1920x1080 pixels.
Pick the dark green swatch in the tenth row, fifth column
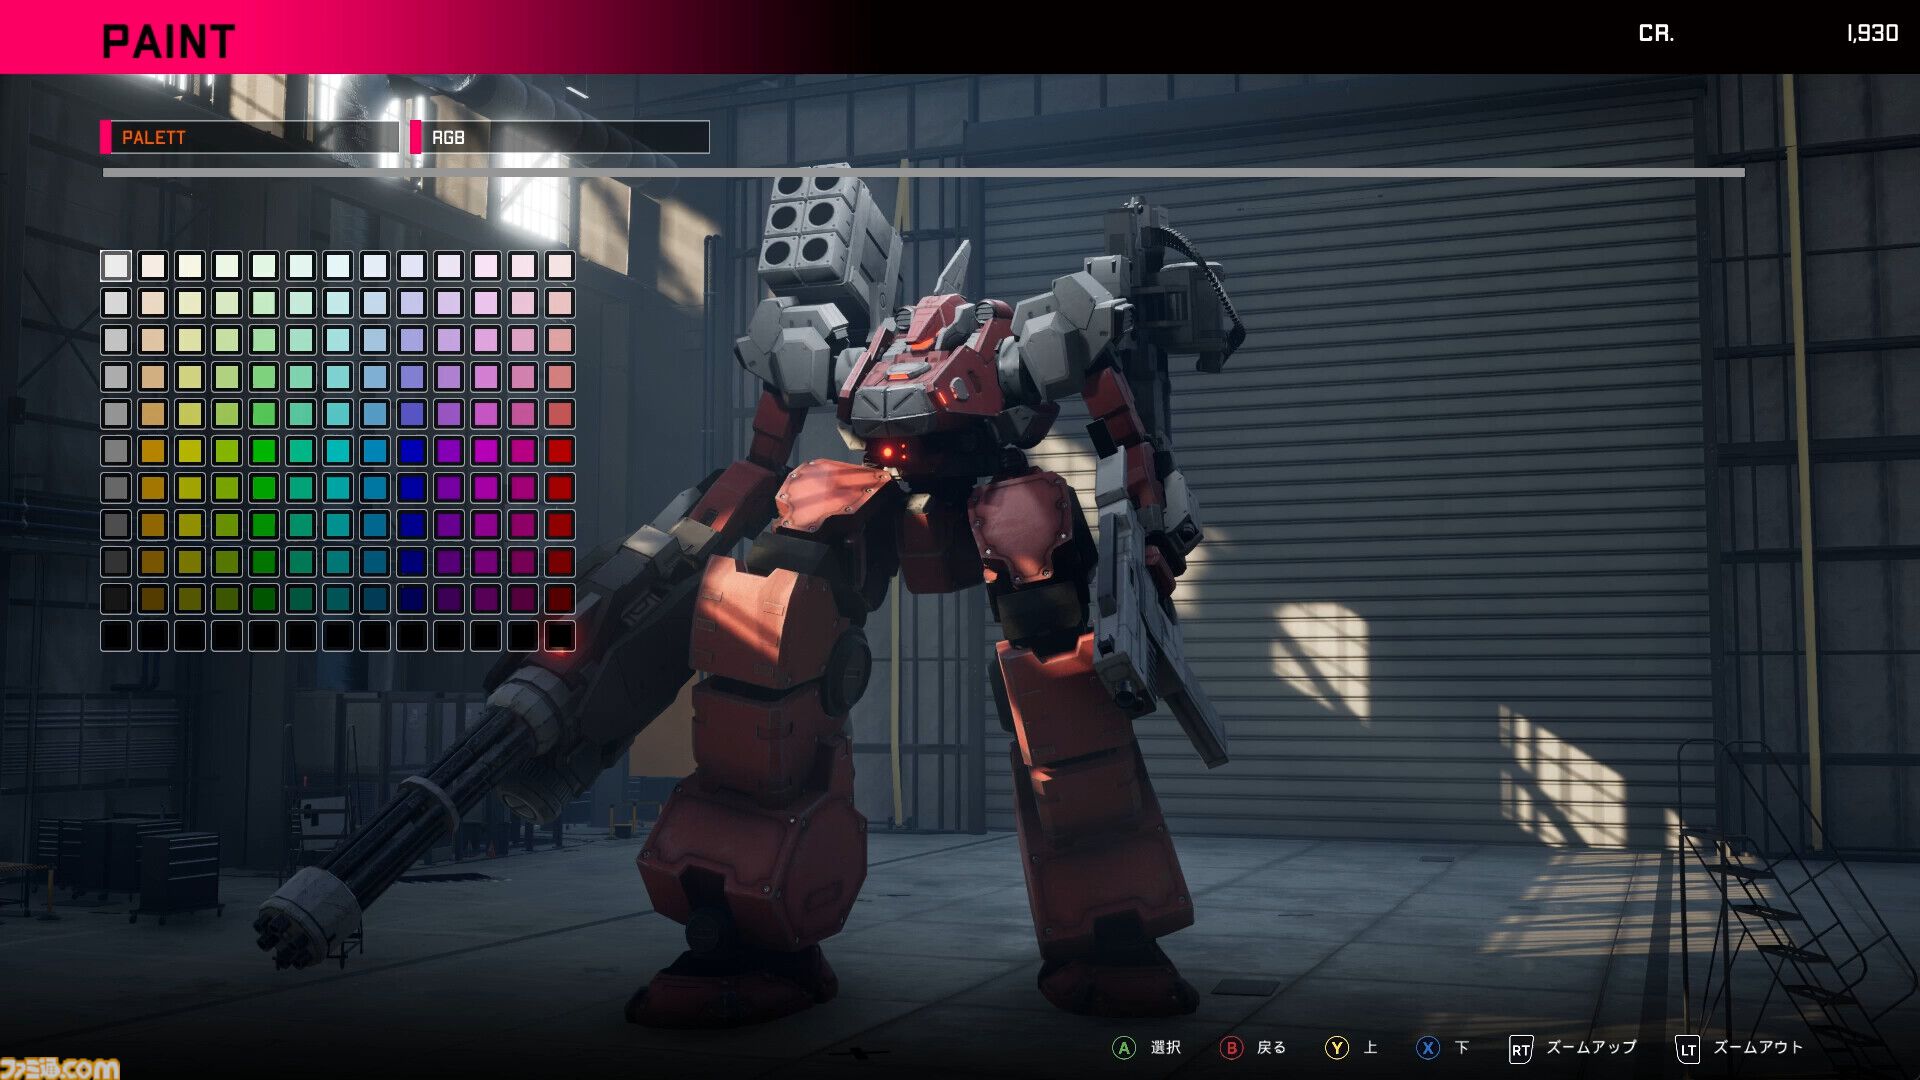(x=264, y=598)
